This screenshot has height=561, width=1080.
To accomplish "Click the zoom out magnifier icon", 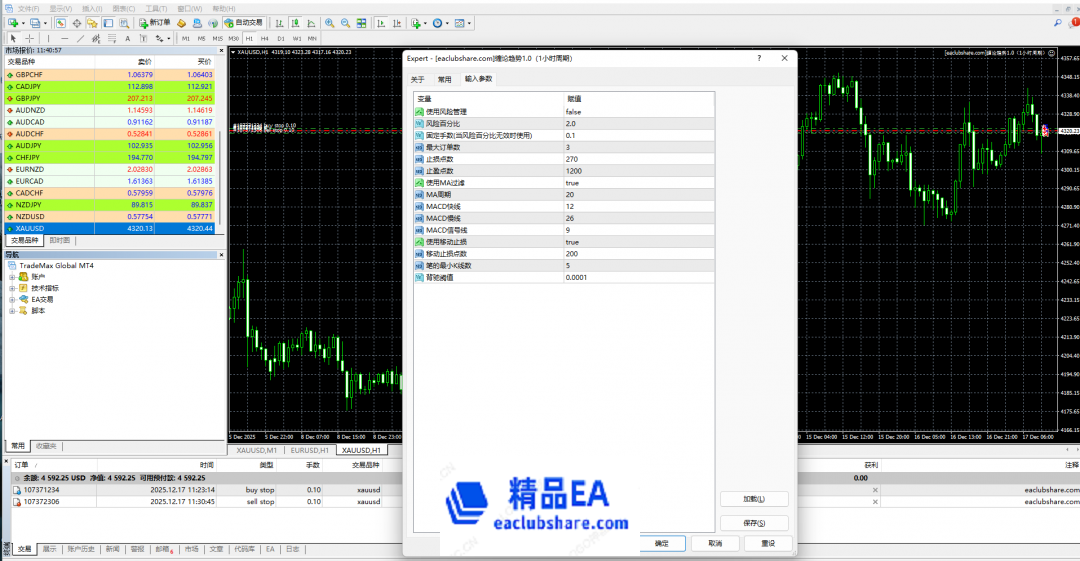I will click(x=343, y=22).
